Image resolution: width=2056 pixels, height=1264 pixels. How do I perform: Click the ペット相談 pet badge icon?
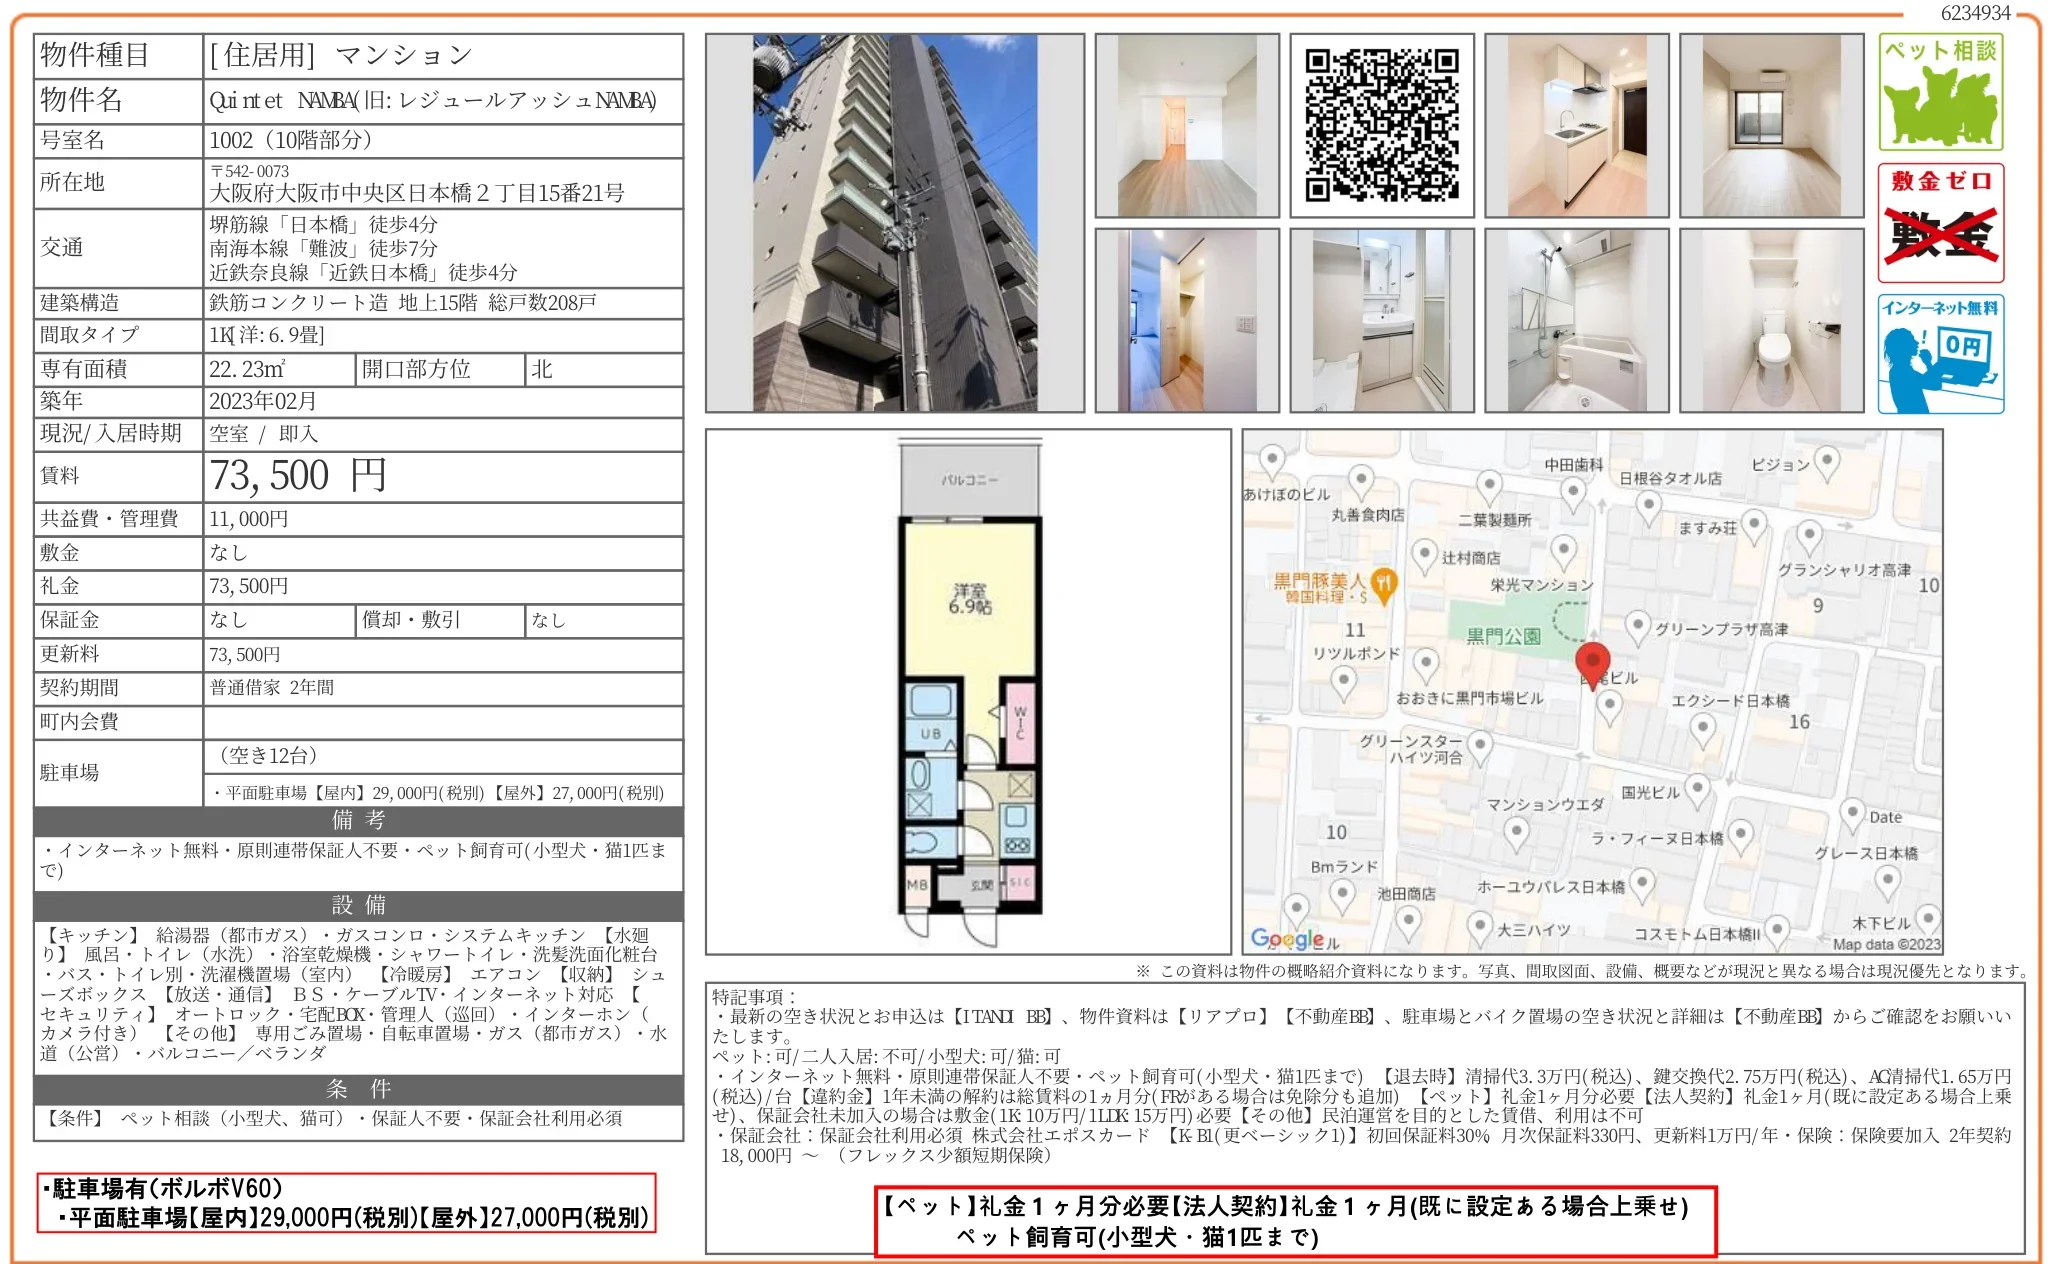tap(1940, 92)
